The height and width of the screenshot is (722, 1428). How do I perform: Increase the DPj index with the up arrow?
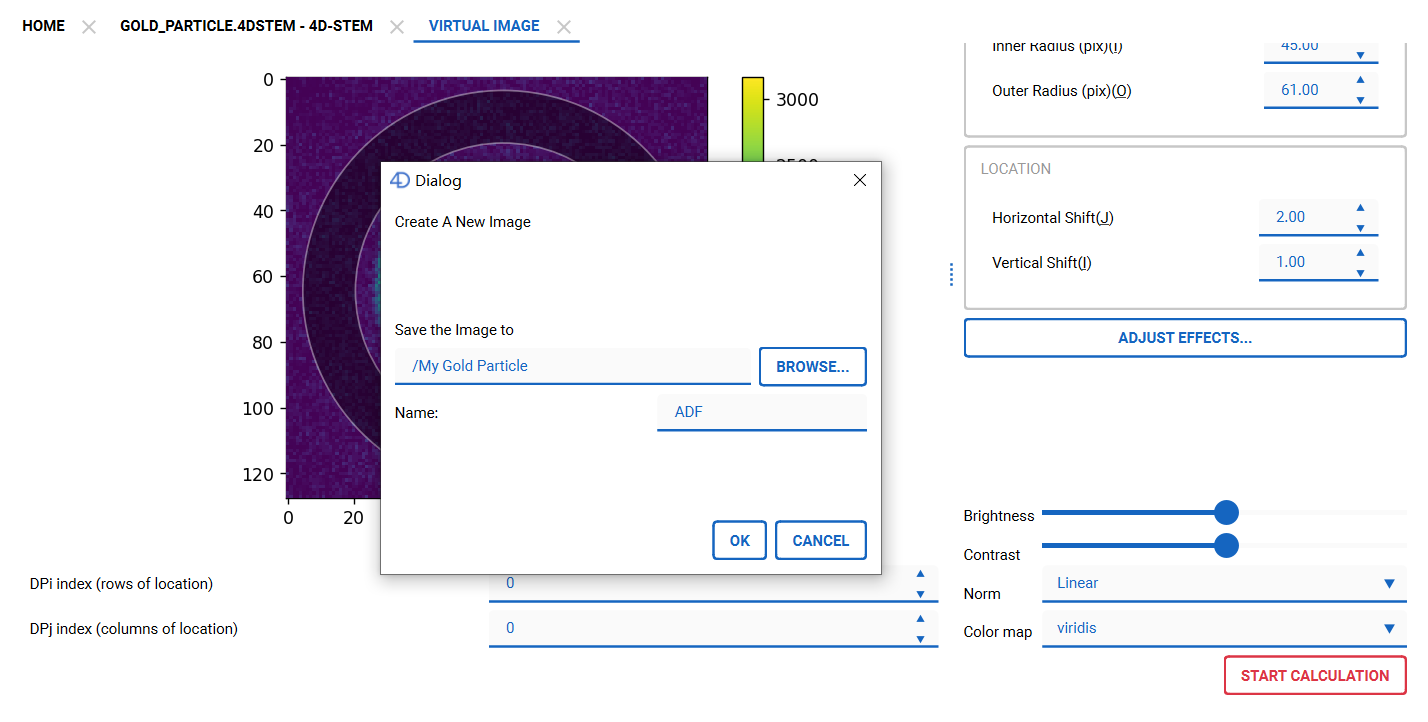click(920, 618)
